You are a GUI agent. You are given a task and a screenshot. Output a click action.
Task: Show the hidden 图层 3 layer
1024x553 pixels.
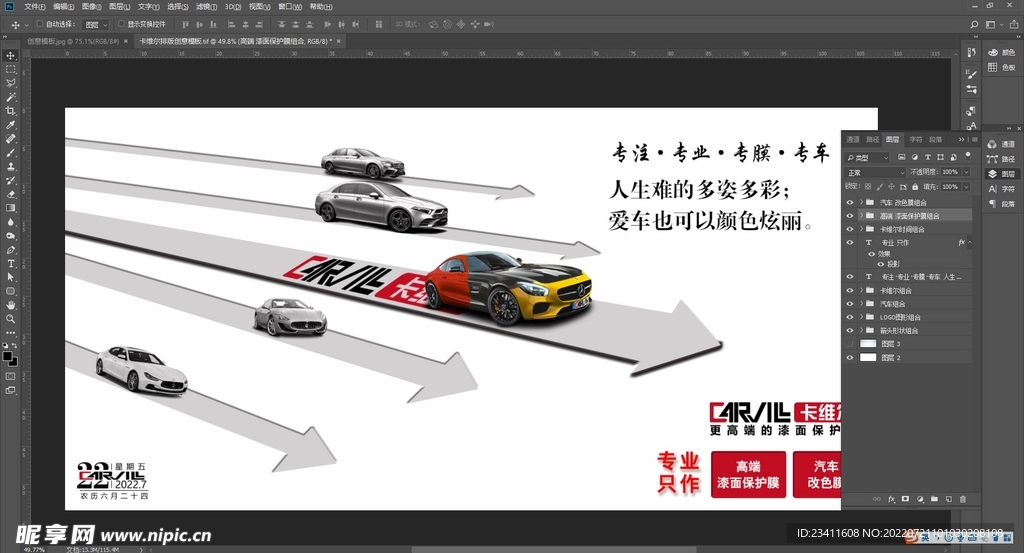850,343
